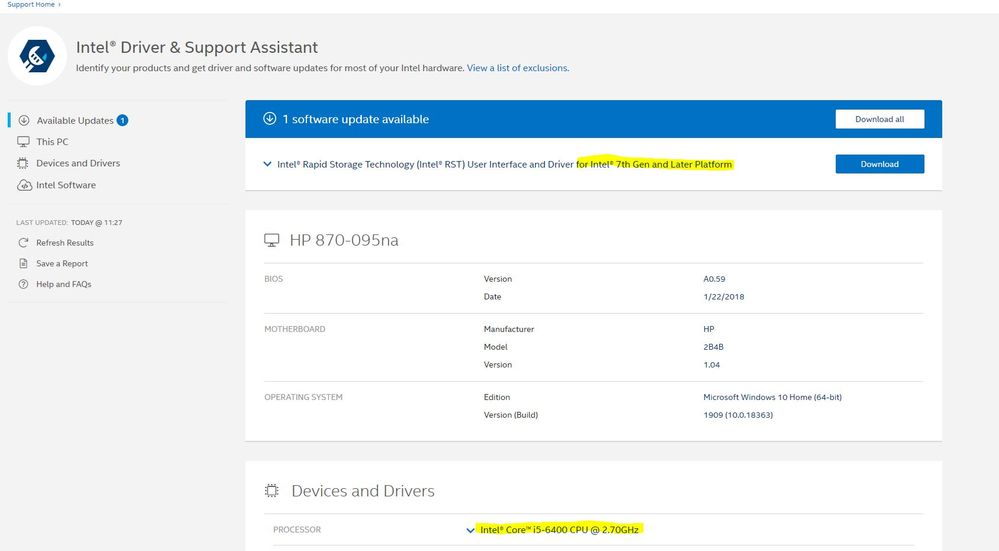Click the LAST UPDATED TODAY @ 11:27 text
The height and width of the screenshot is (551, 999).
[x=69, y=222]
